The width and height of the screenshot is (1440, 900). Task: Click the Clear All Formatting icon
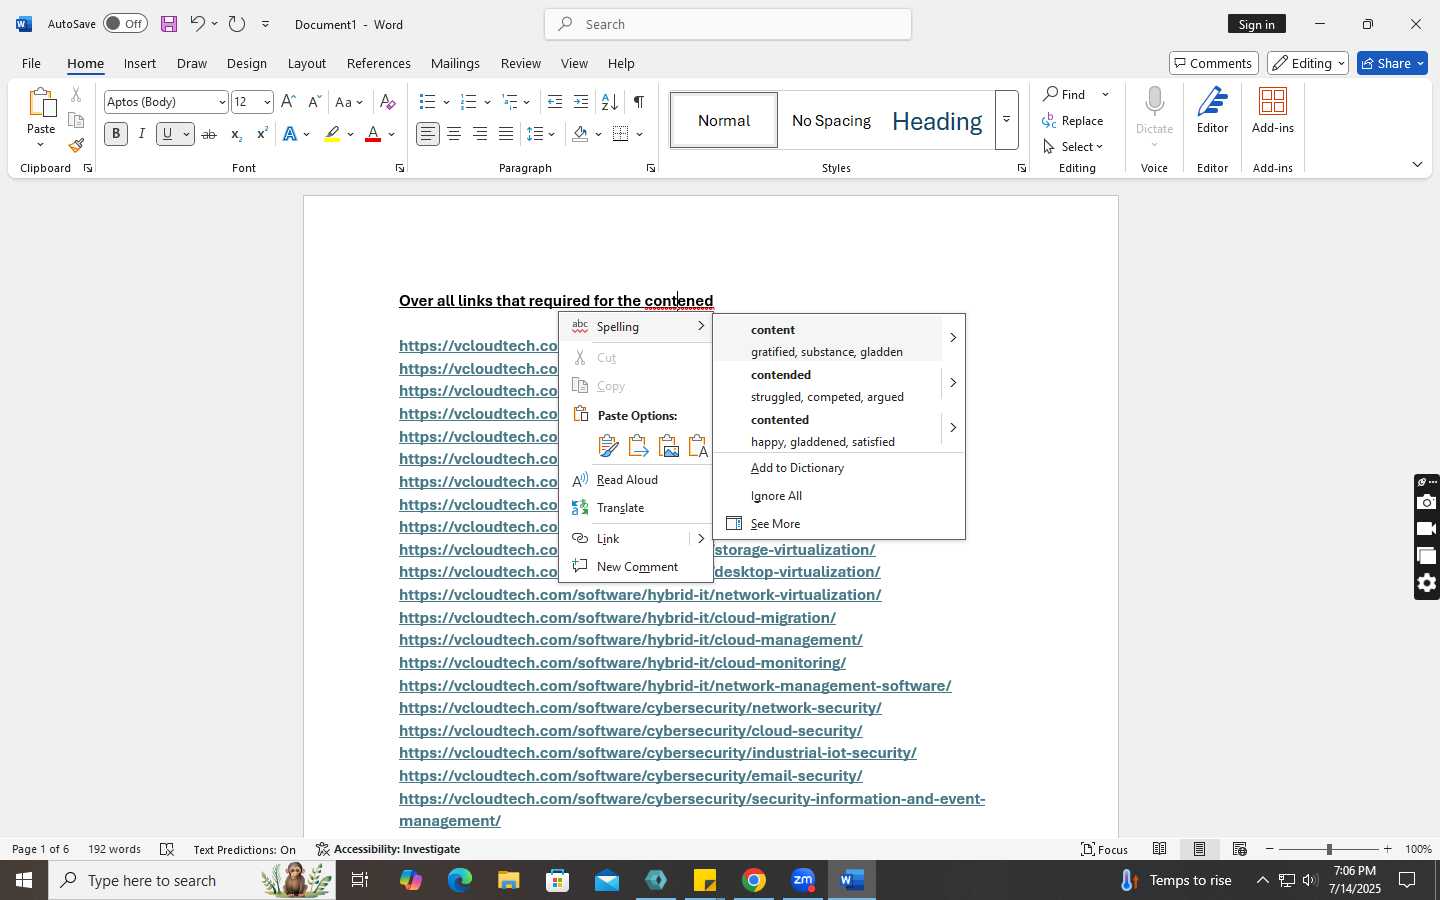[x=388, y=102]
